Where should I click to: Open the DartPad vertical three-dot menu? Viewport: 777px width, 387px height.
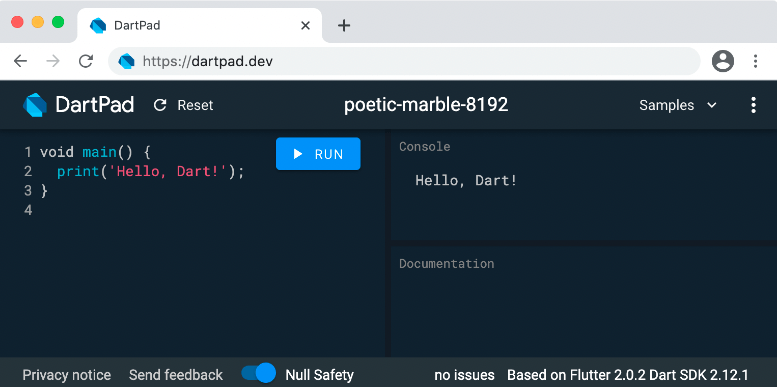[753, 105]
